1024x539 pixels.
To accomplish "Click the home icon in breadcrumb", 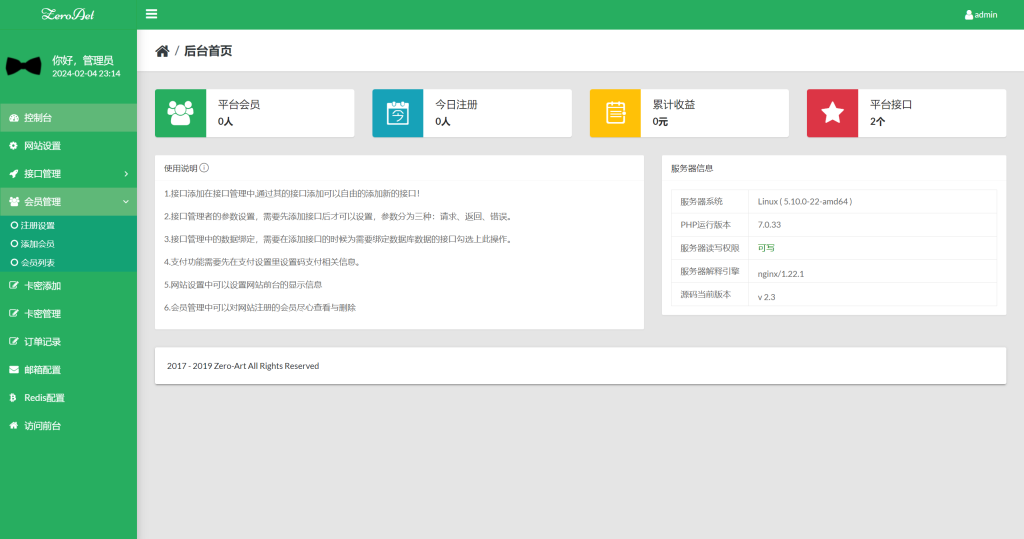I will tap(163, 51).
